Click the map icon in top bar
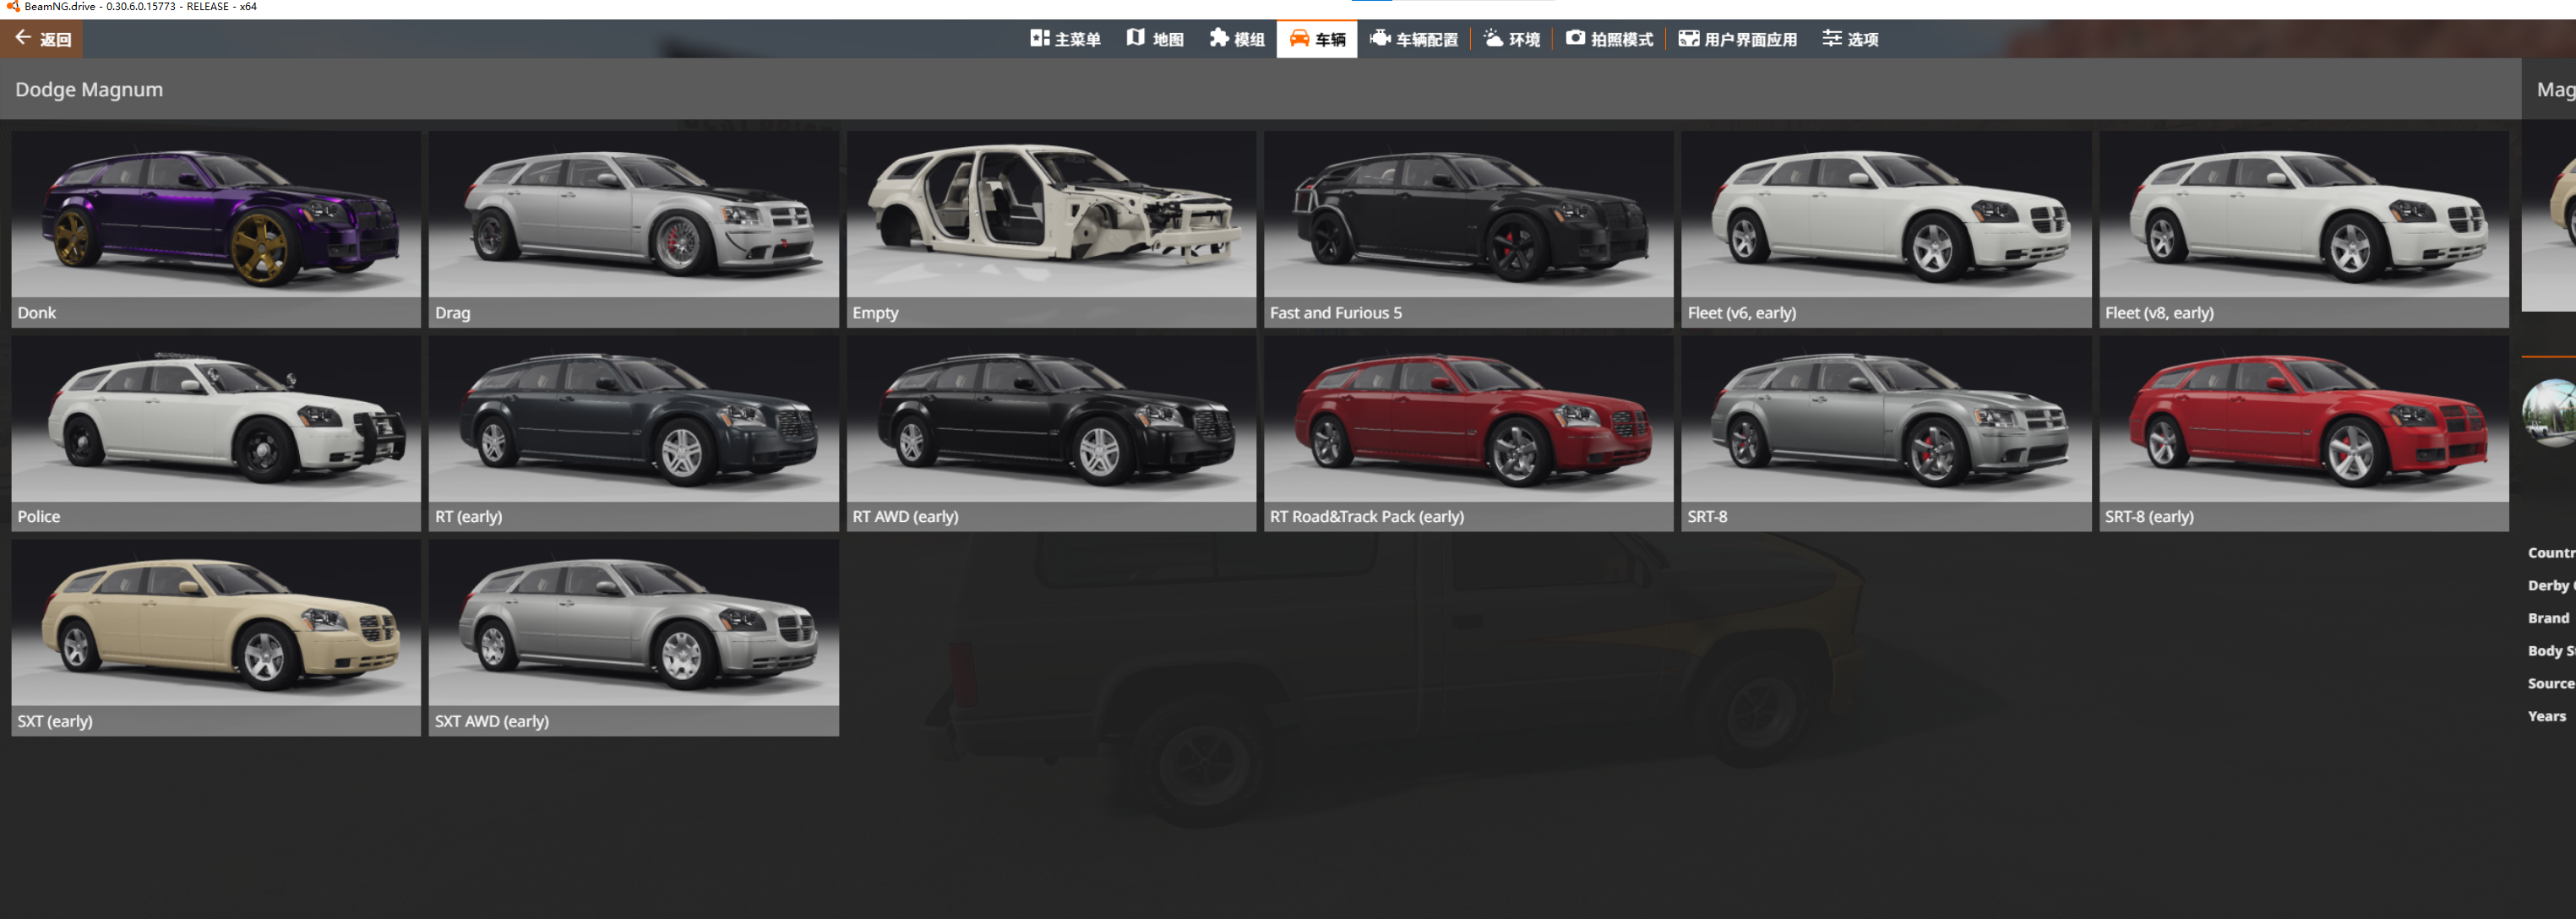The image size is (2576, 919). [x=1135, y=38]
